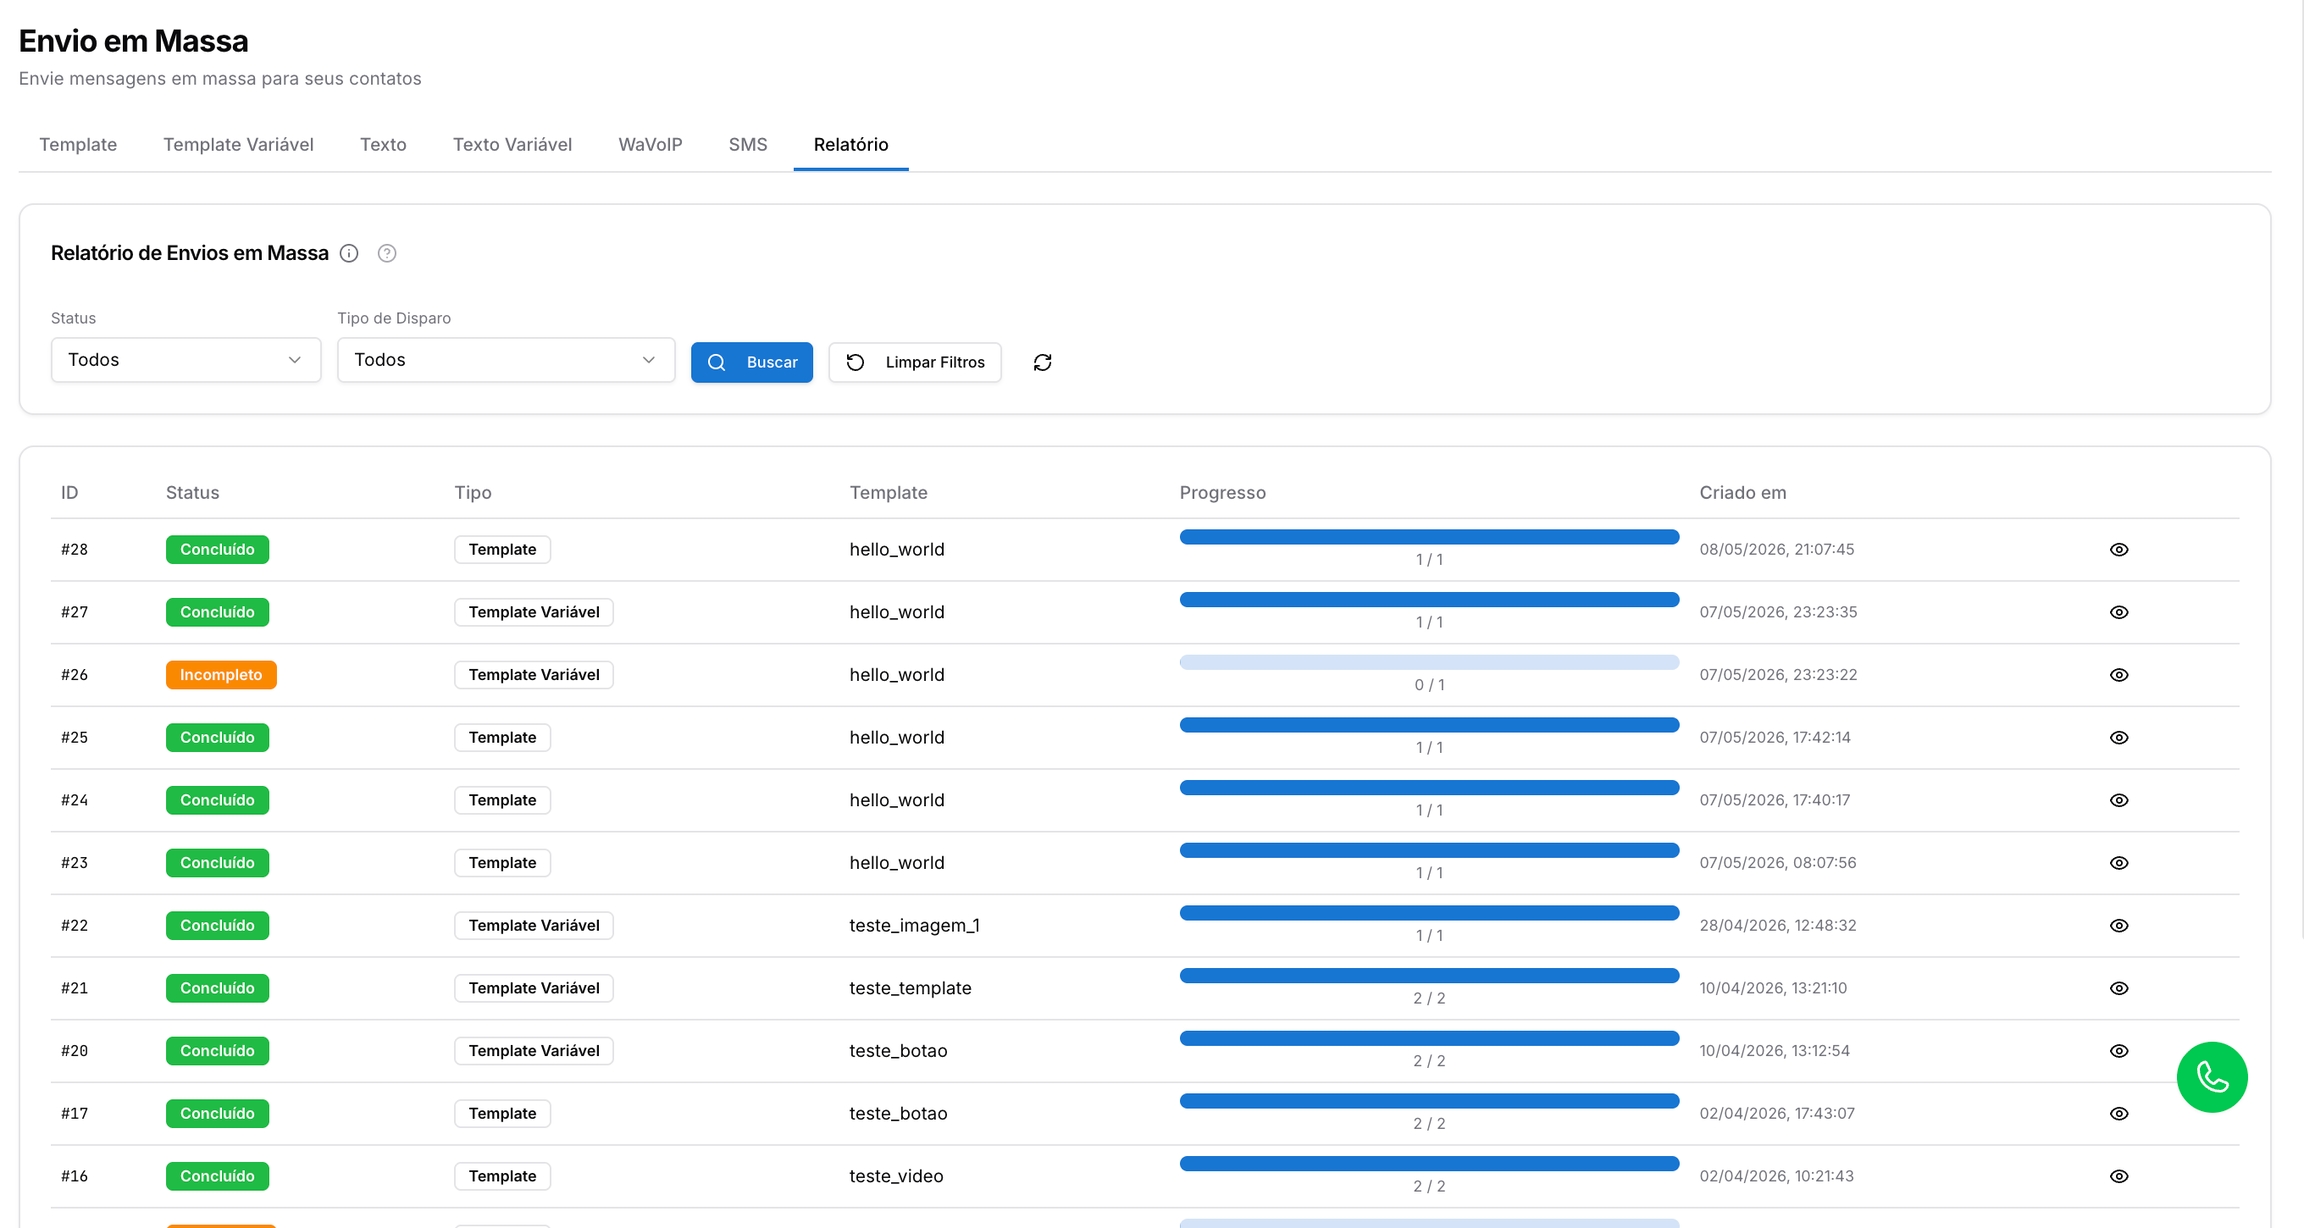Click template name teste_imagem_1

(914, 925)
